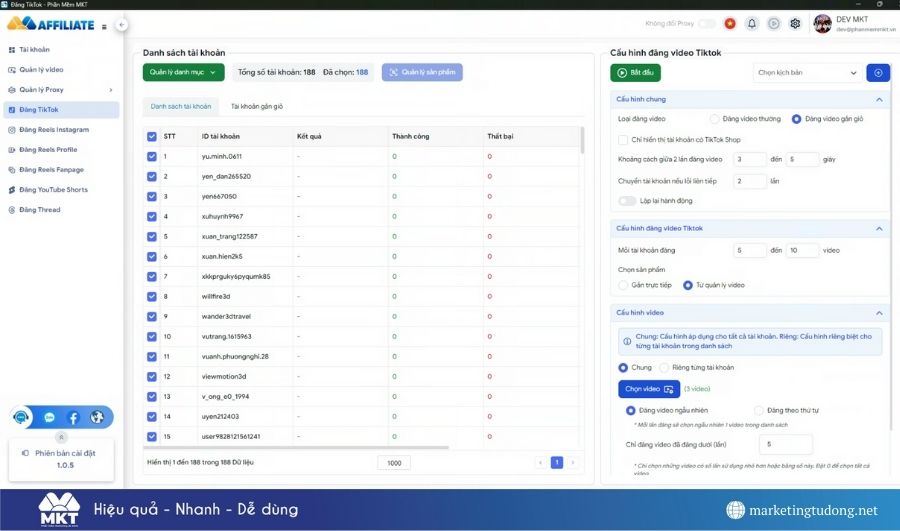Click the DEV MKT user avatar
The height and width of the screenshot is (531, 900).
[x=823, y=24]
